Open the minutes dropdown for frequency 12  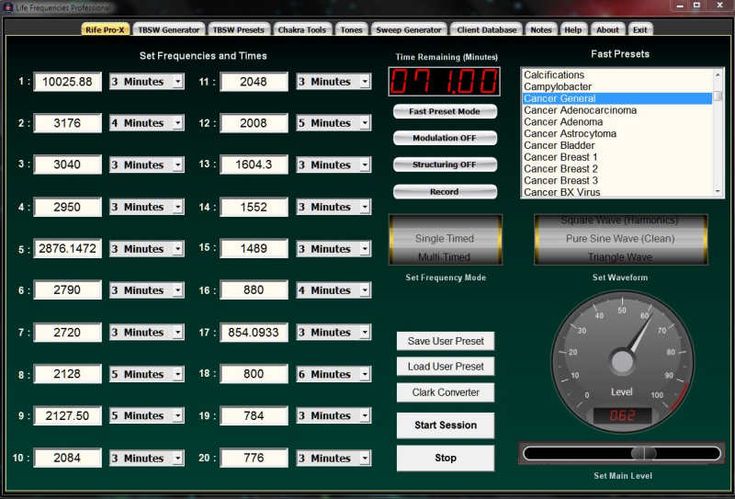[365, 123]
